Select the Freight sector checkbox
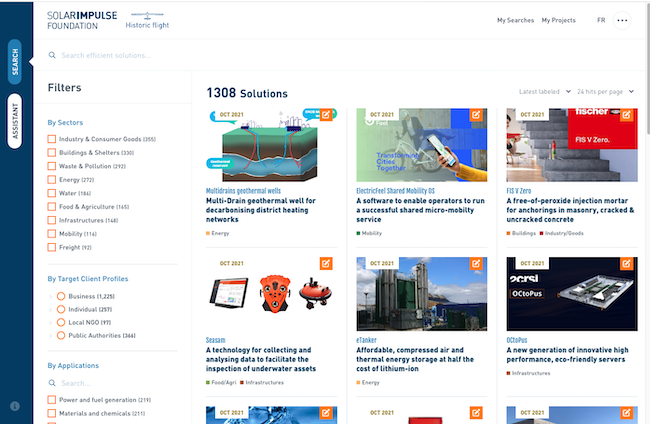The image size is (650, 424). (x=52, y=247)
